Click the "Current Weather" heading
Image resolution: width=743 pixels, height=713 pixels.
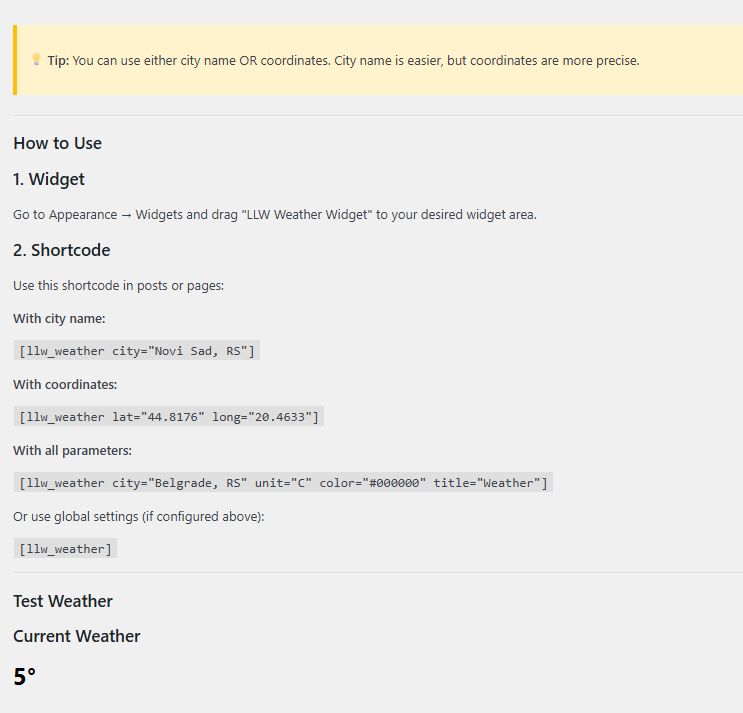(77, 636)
